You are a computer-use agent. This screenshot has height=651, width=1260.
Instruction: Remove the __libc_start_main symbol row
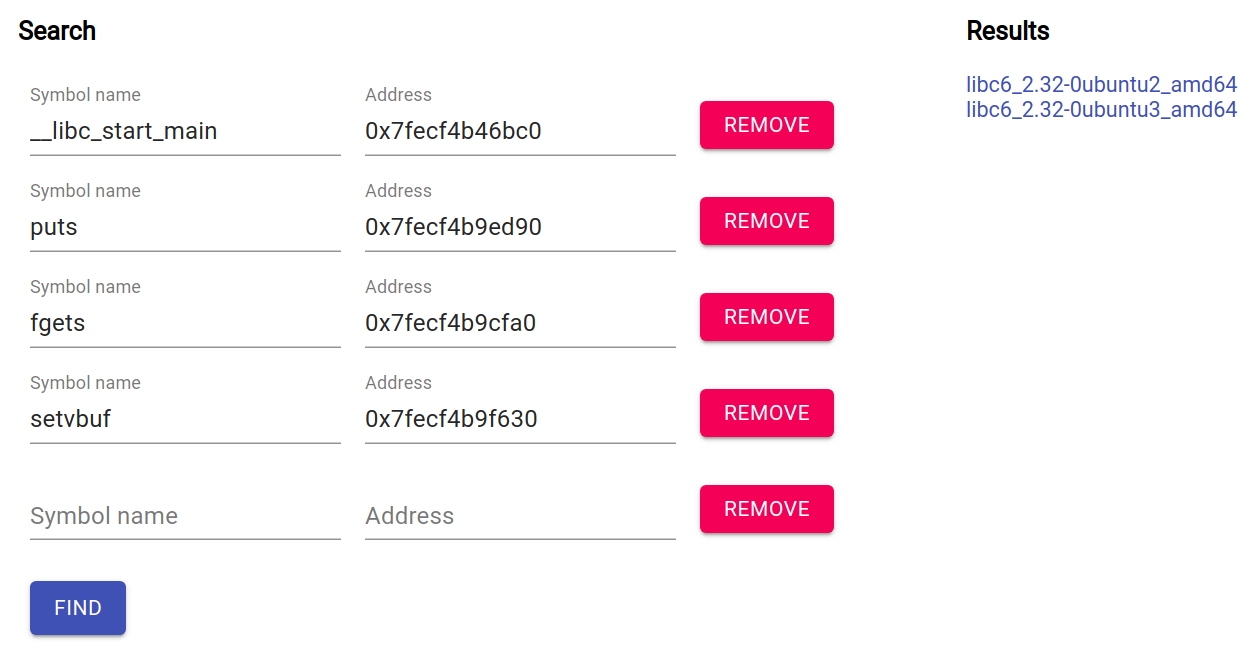pos(767,125)
